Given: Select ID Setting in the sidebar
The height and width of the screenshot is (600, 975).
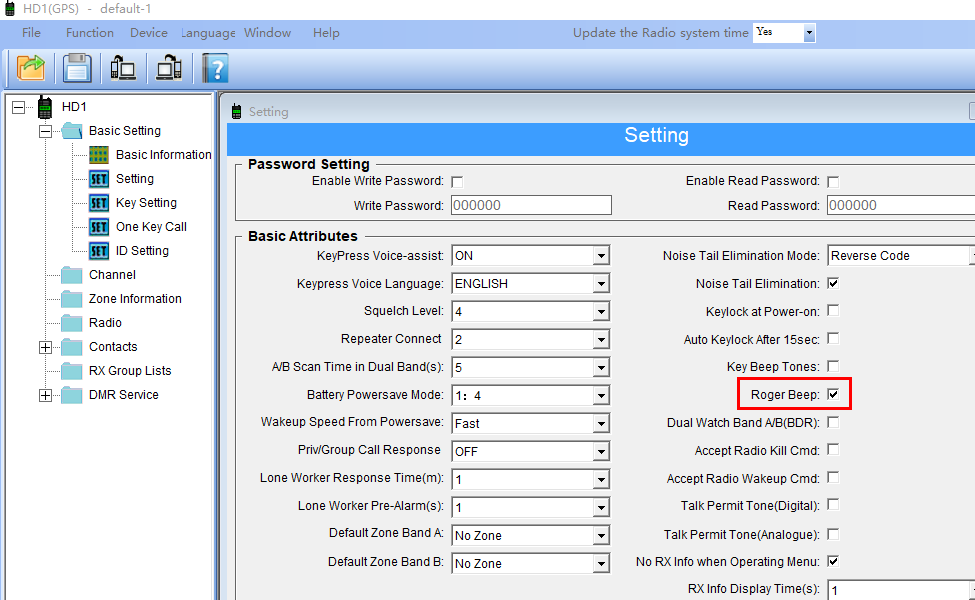Looking at the screenshot, I should click(x=142, y=251).
